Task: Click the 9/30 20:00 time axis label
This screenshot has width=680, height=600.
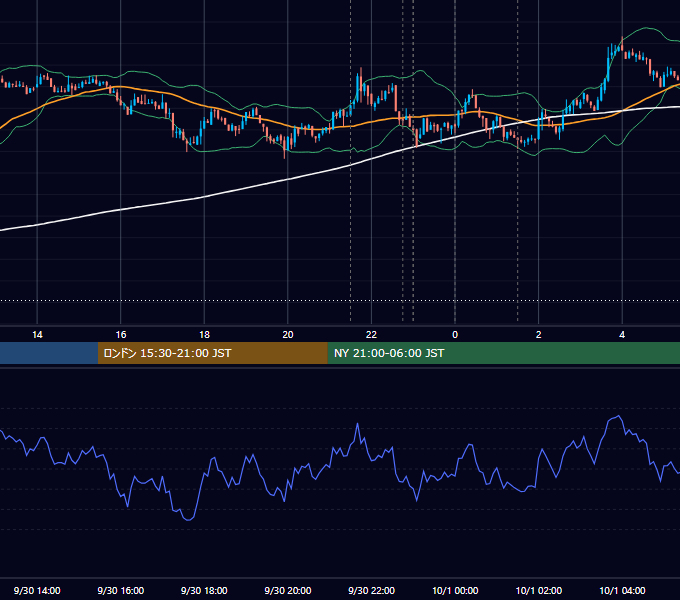Action: point(288,590)
